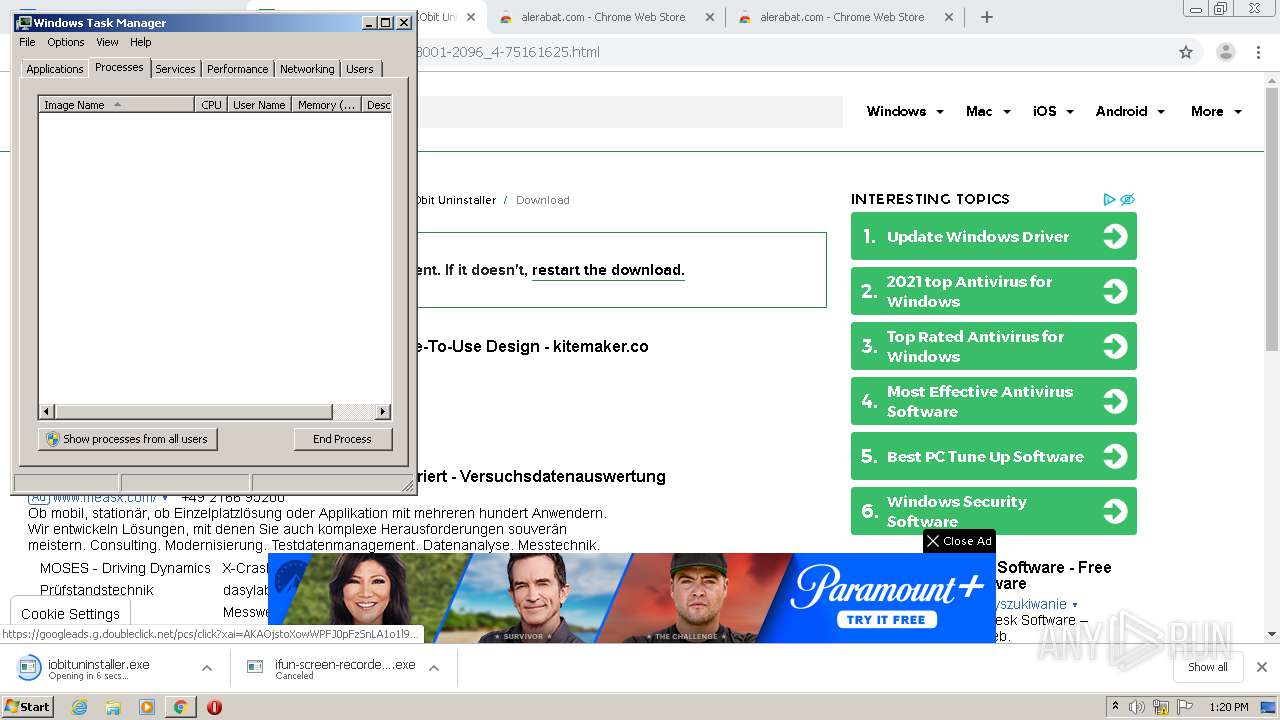
Task: Click the ad hide eye icon
Action: 1127,199
